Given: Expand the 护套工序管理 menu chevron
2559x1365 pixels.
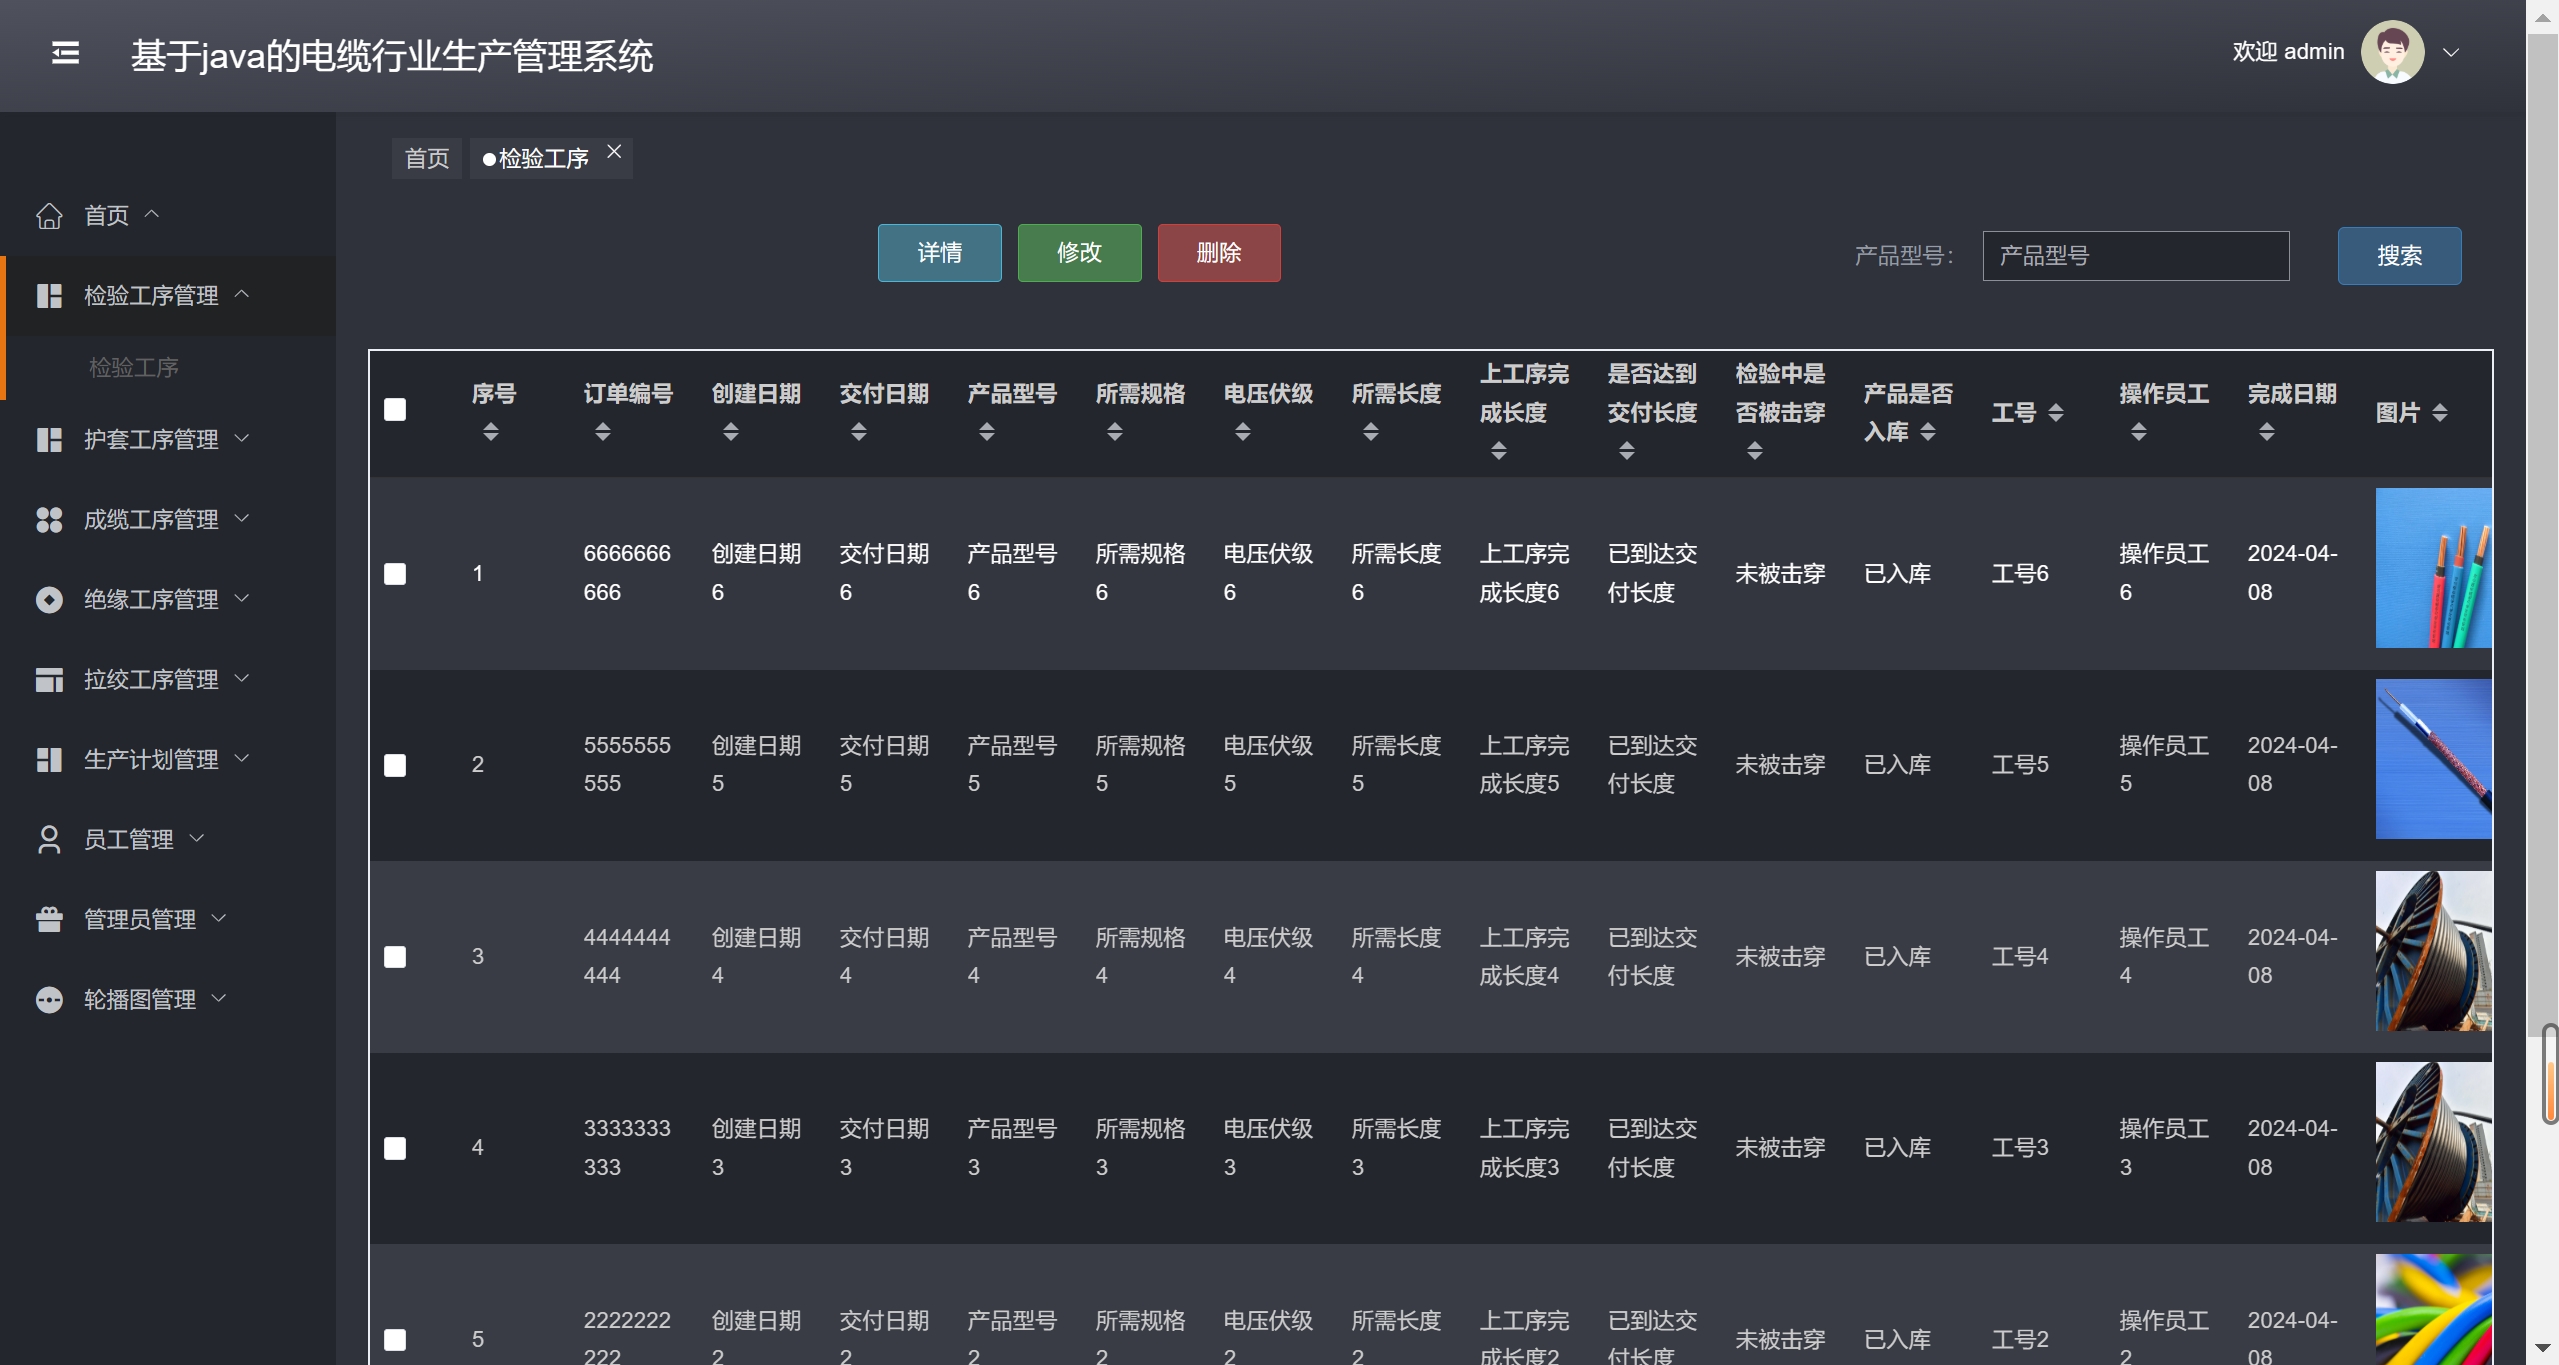Looking at the screenshot, I should (241, 438).
